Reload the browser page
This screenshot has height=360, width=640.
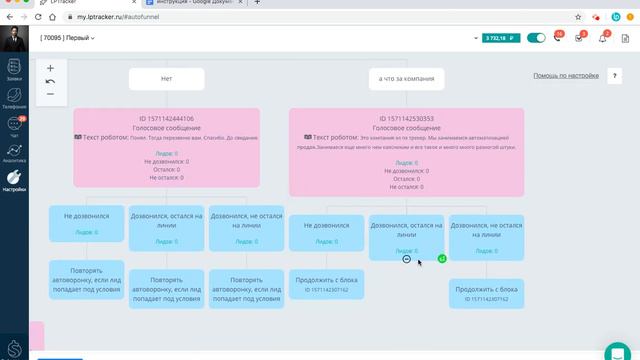(x=38, y=17)
